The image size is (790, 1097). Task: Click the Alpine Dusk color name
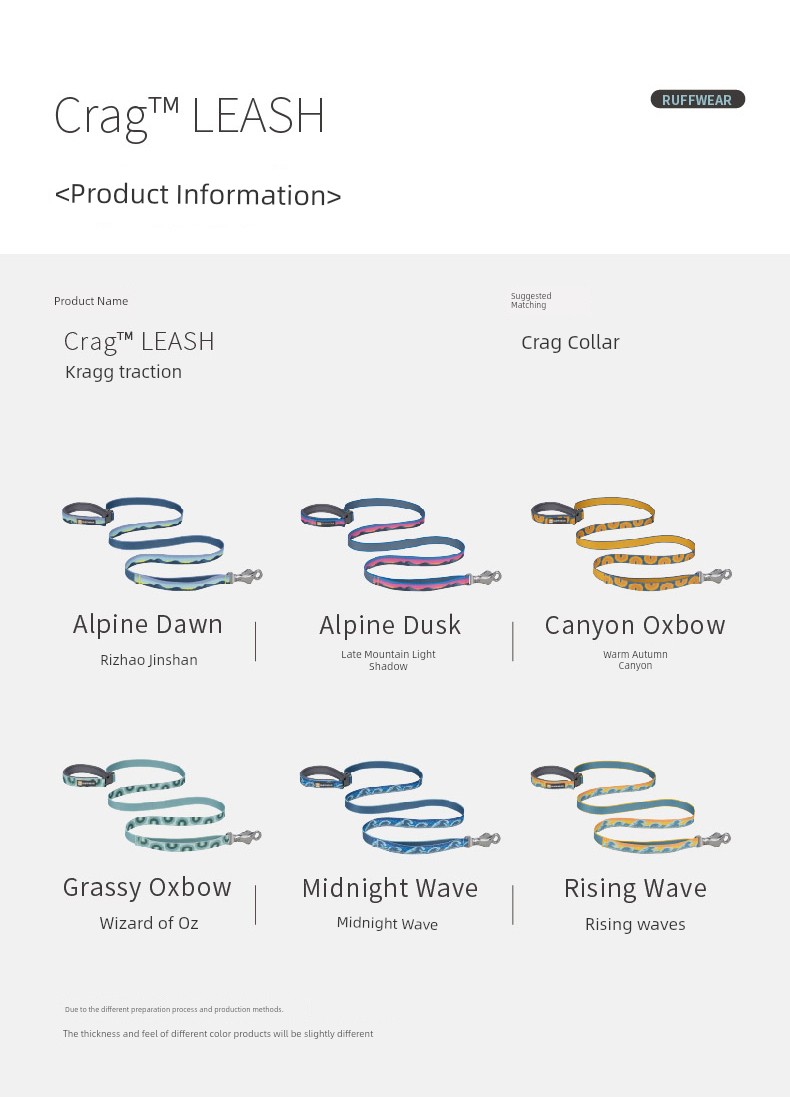390,625
